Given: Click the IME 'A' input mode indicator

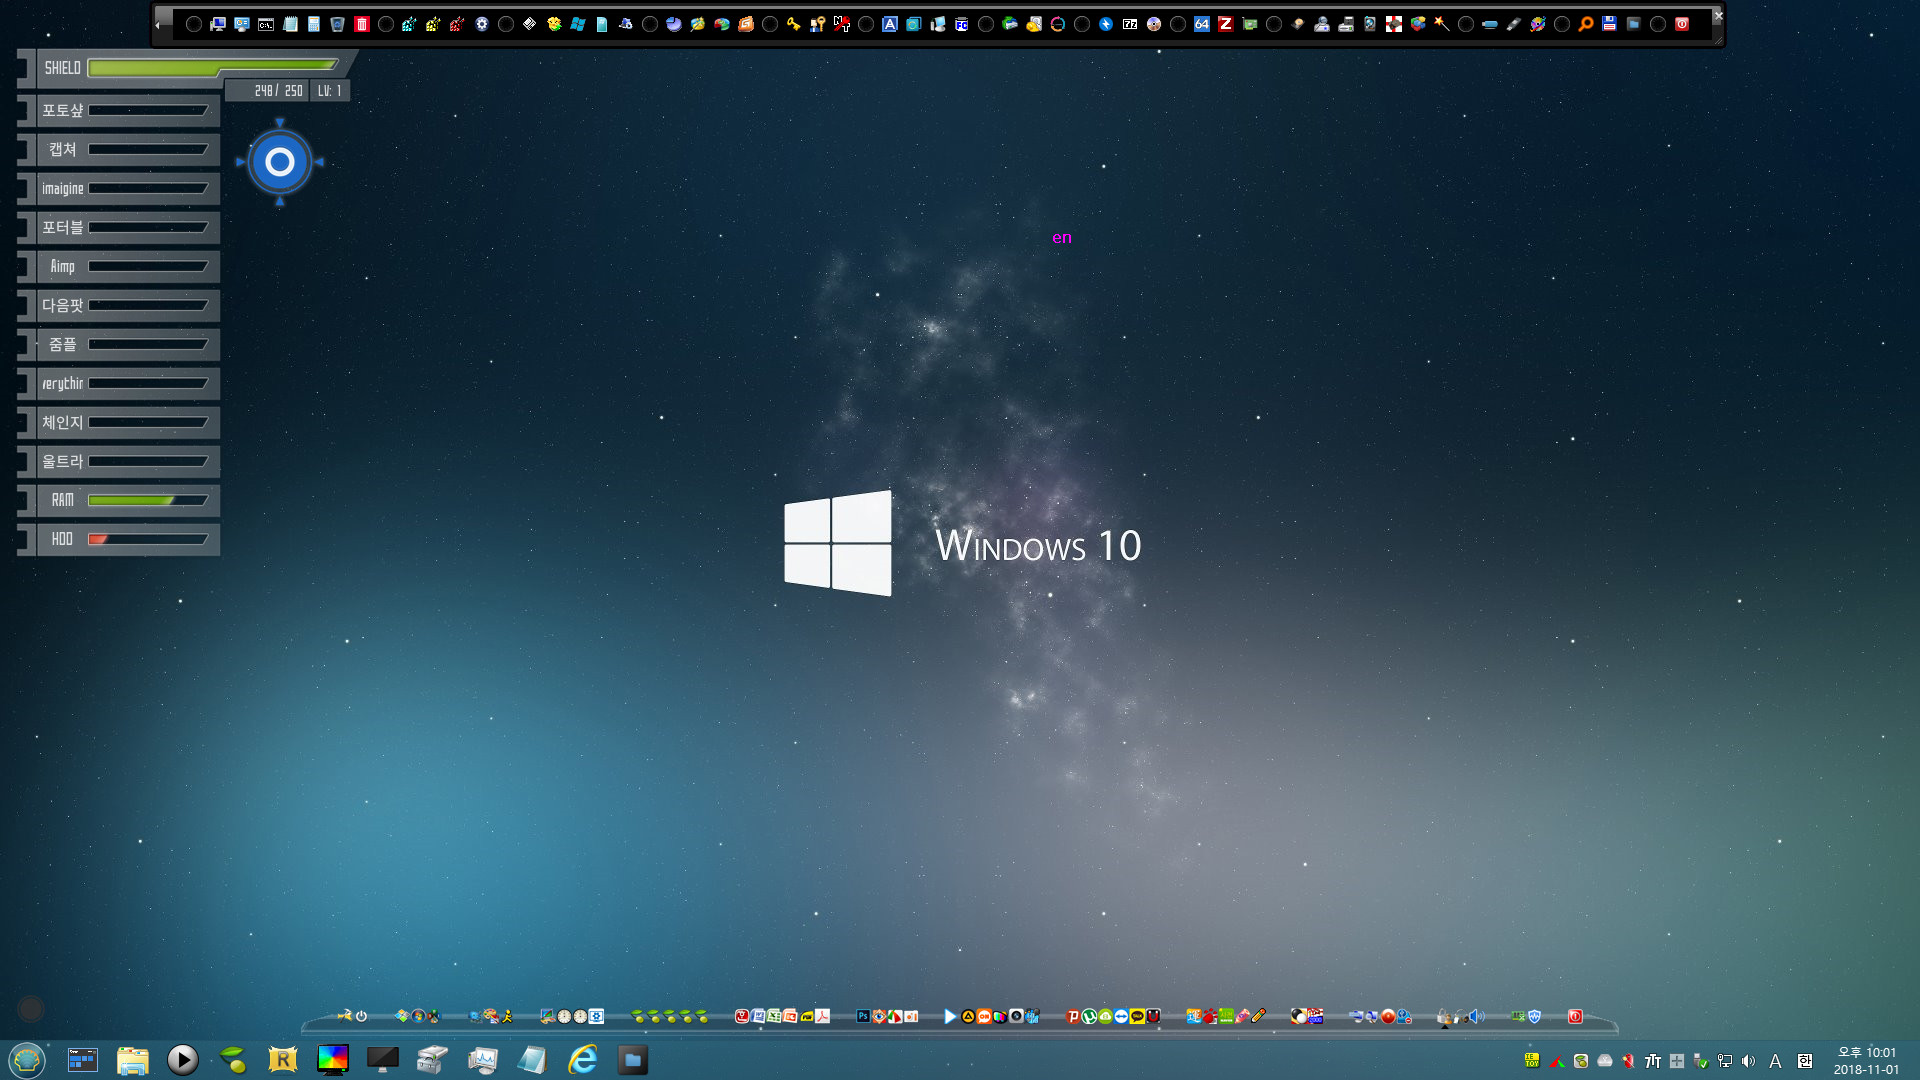Looking at the screenshot, I should tap(1775, 1061).
